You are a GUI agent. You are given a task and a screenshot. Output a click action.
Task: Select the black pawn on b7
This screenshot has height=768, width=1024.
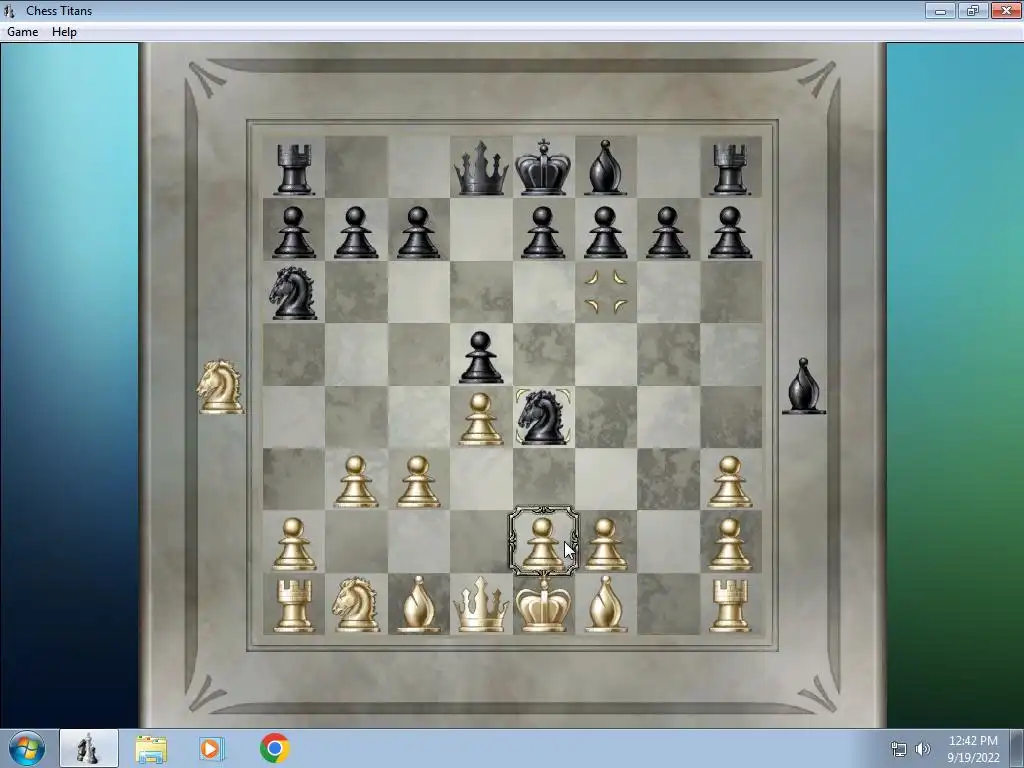click(x=355, y=232)
